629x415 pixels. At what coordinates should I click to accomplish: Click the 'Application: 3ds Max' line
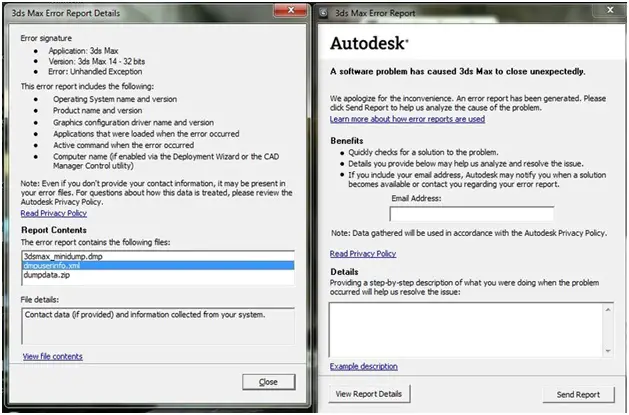pyautogui.click(x=83, y=51)
